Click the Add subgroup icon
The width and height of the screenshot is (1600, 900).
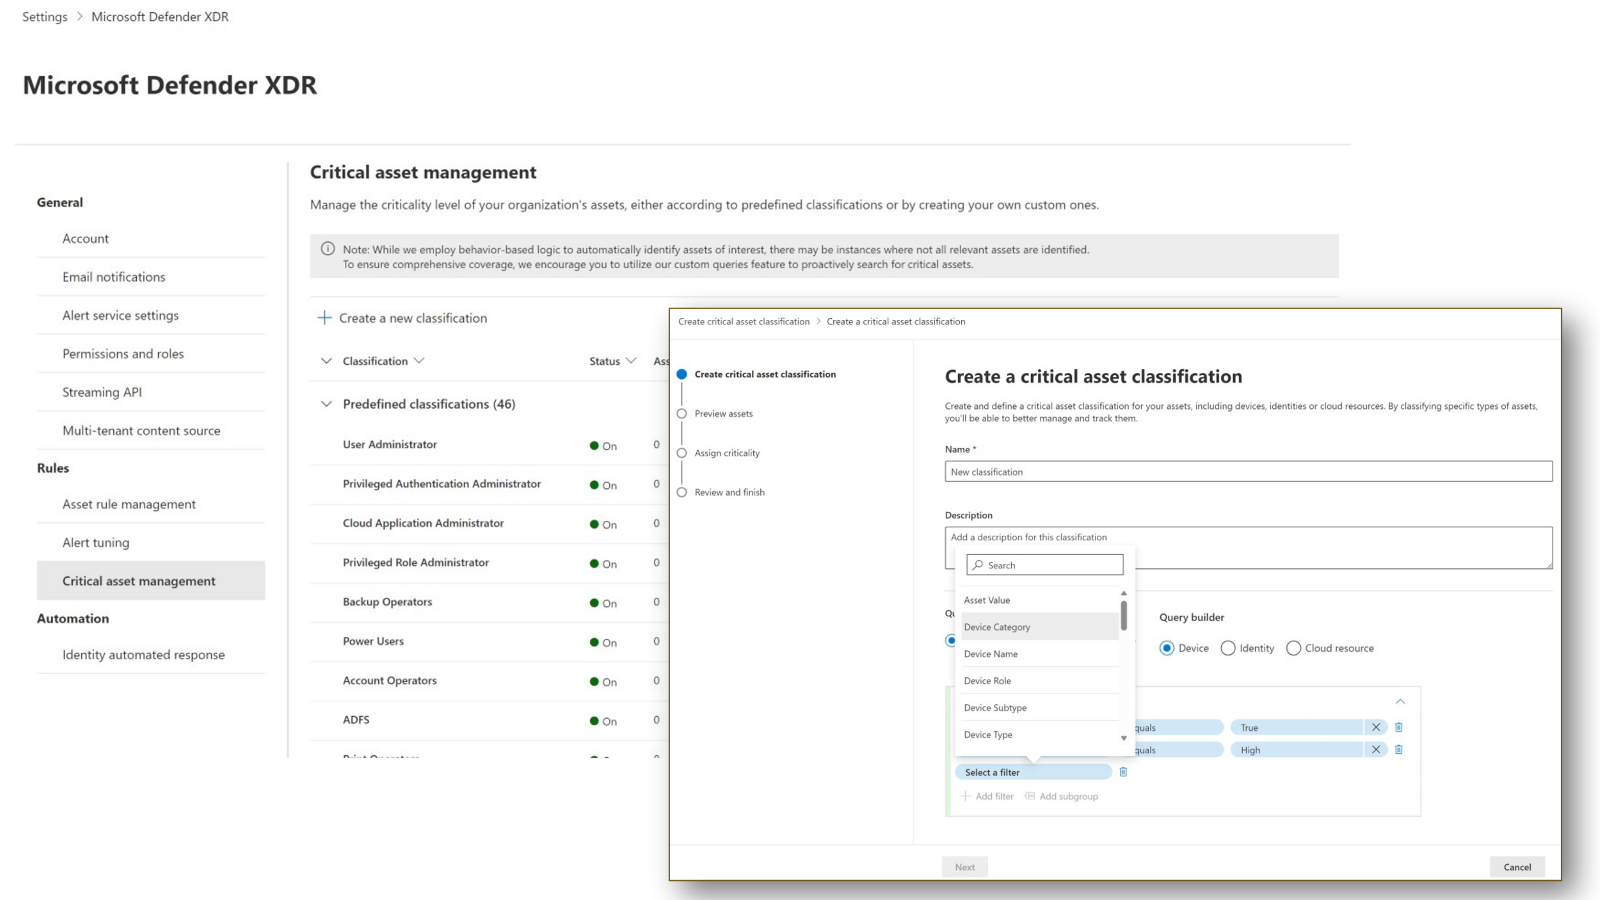[x=1031, y=796]
